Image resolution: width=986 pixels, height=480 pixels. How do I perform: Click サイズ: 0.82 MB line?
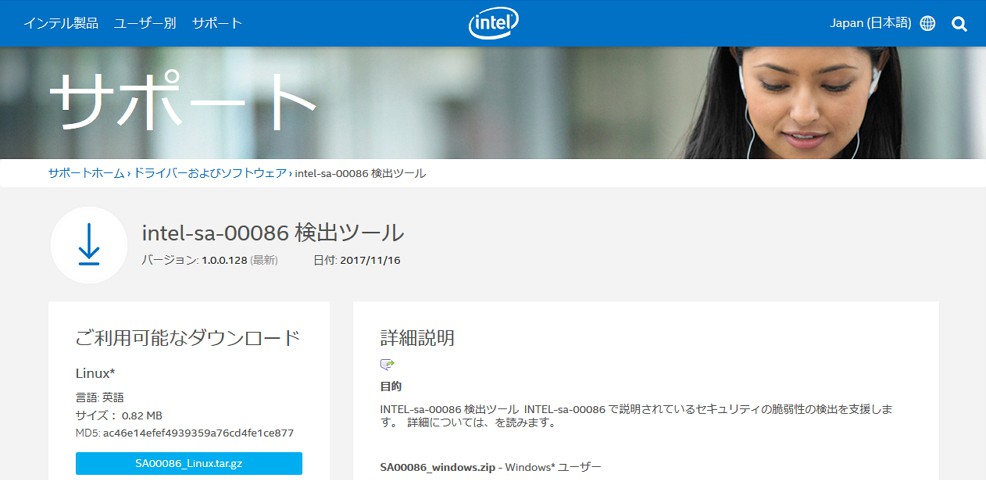tap(119, 415)
